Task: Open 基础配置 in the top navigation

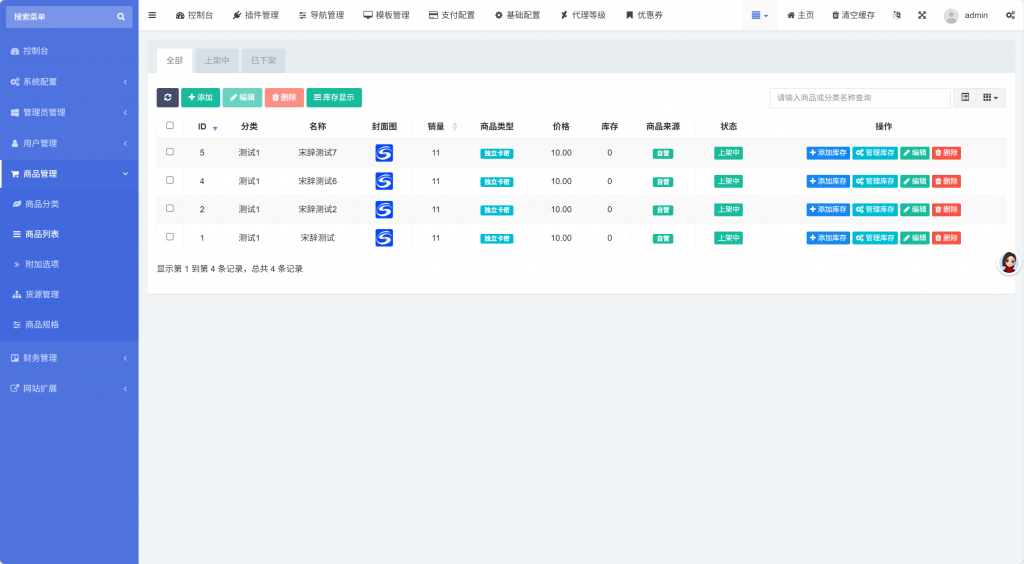Action: point(517,15)
